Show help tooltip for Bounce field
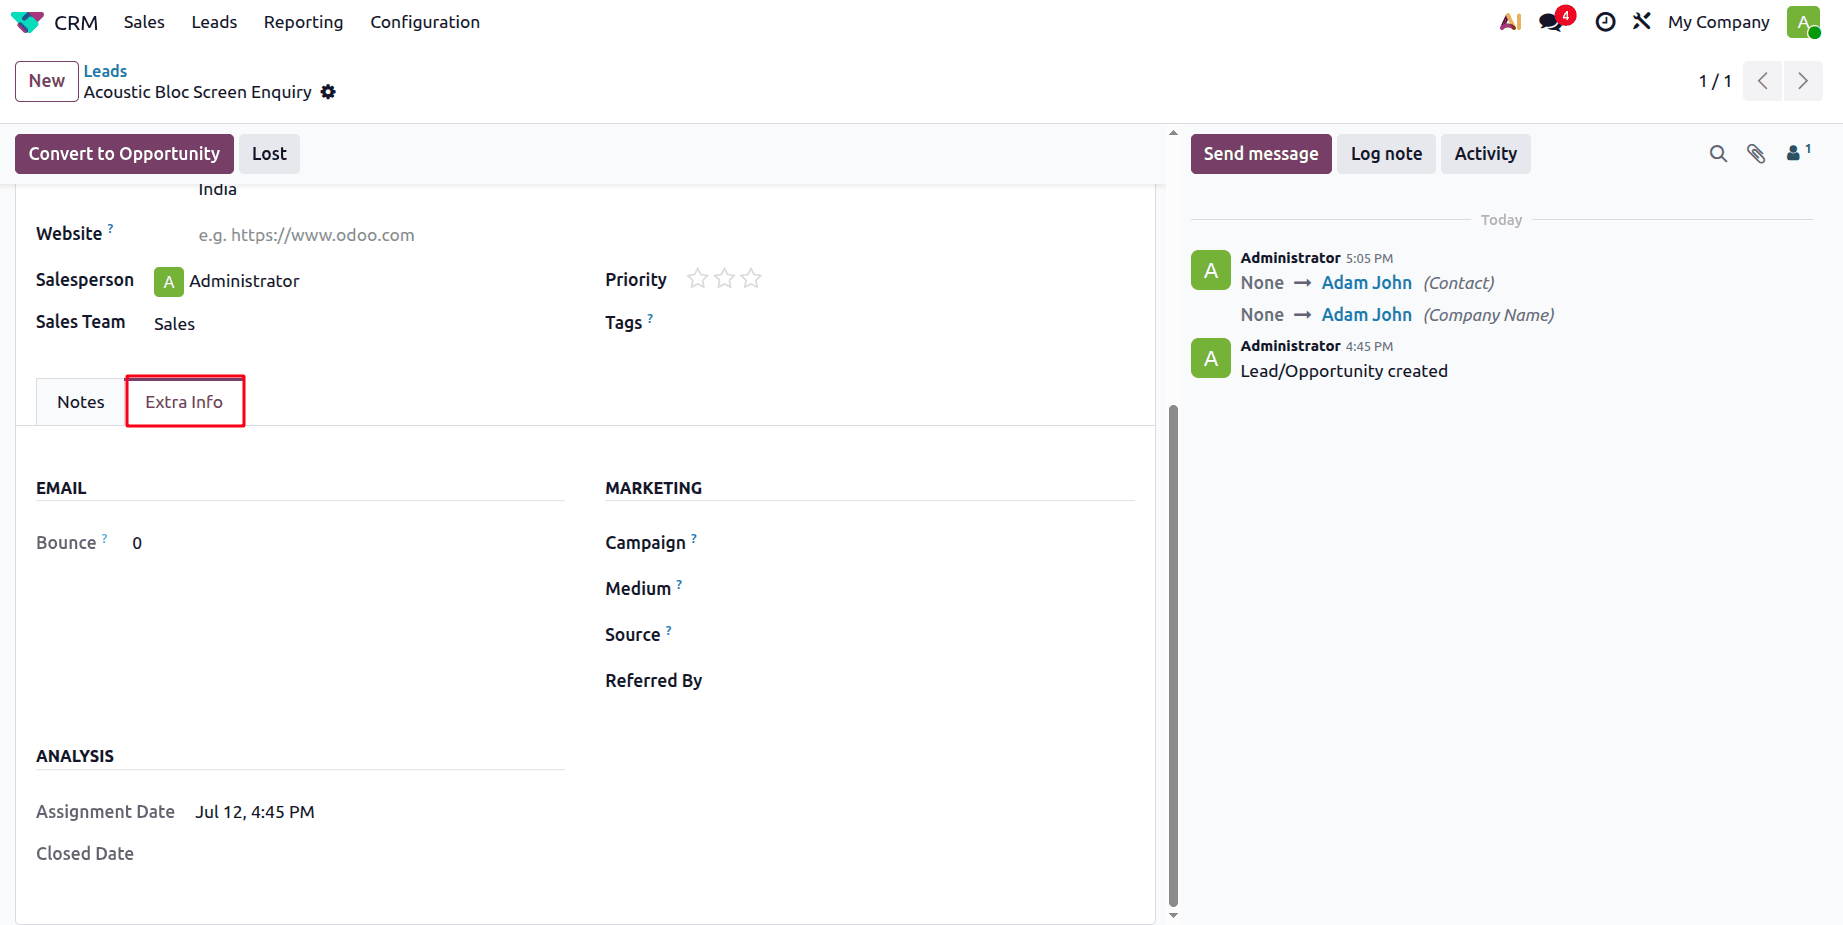The width and height of the screenshot is (1843, 925). 104,537
